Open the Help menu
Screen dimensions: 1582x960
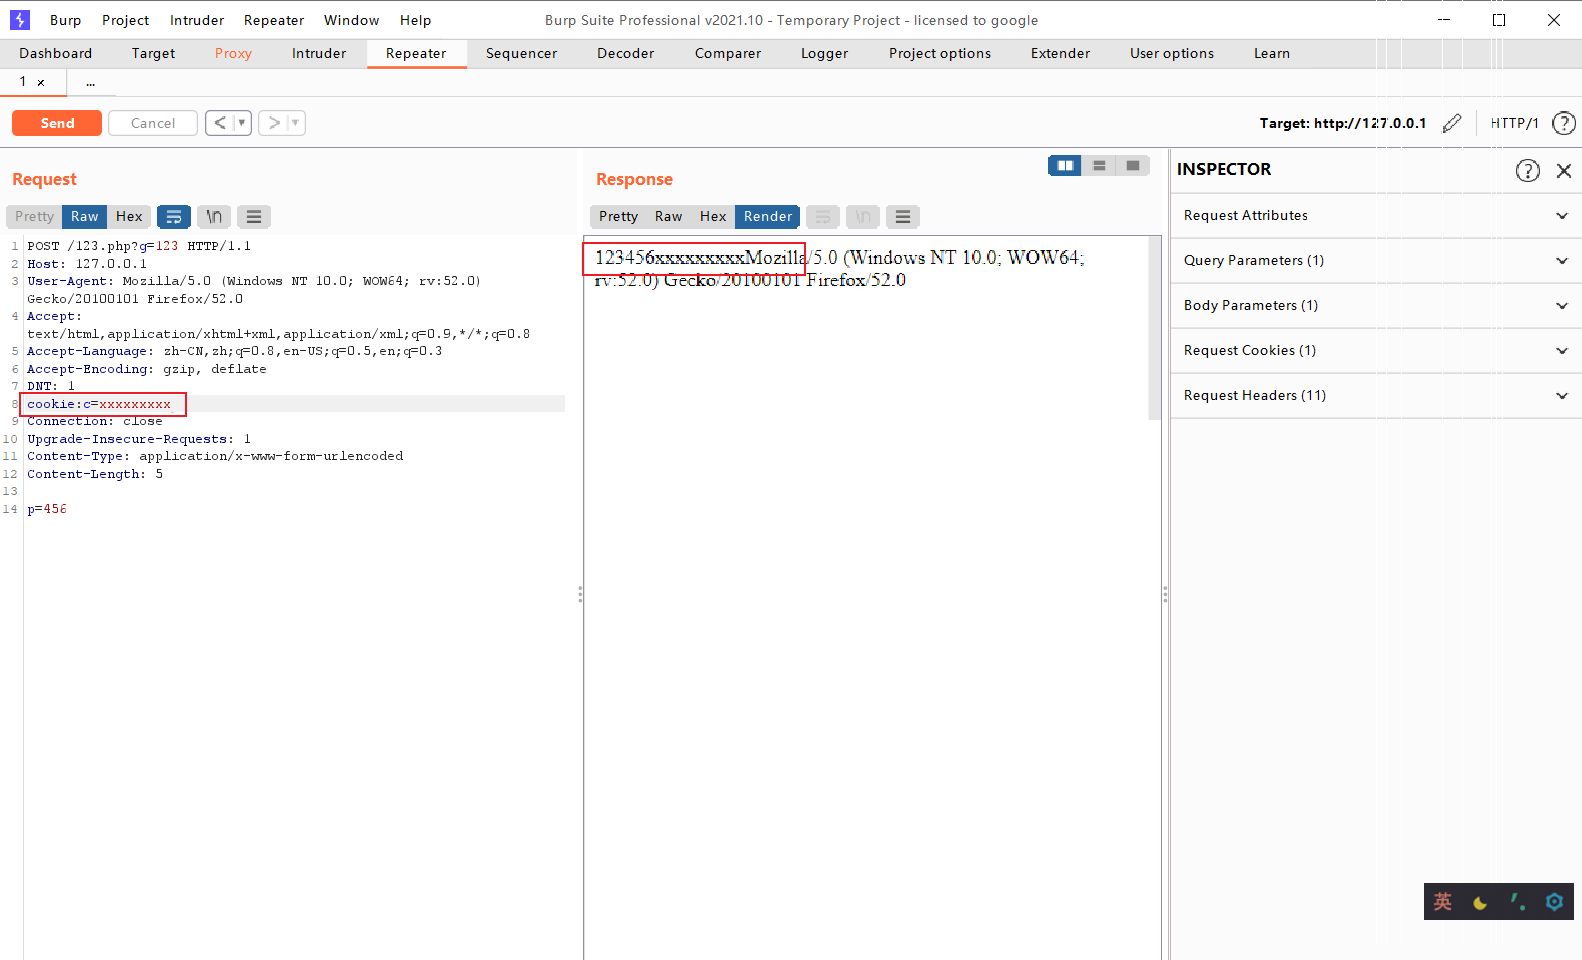point(415,20)
